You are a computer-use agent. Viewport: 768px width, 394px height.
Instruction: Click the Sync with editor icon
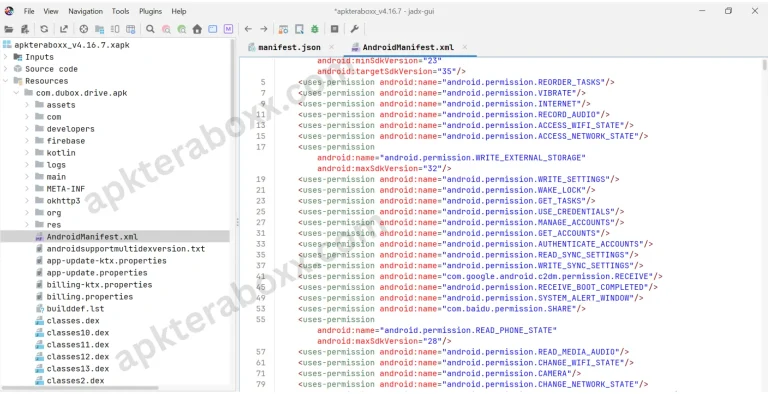click(x=84, y=29)
